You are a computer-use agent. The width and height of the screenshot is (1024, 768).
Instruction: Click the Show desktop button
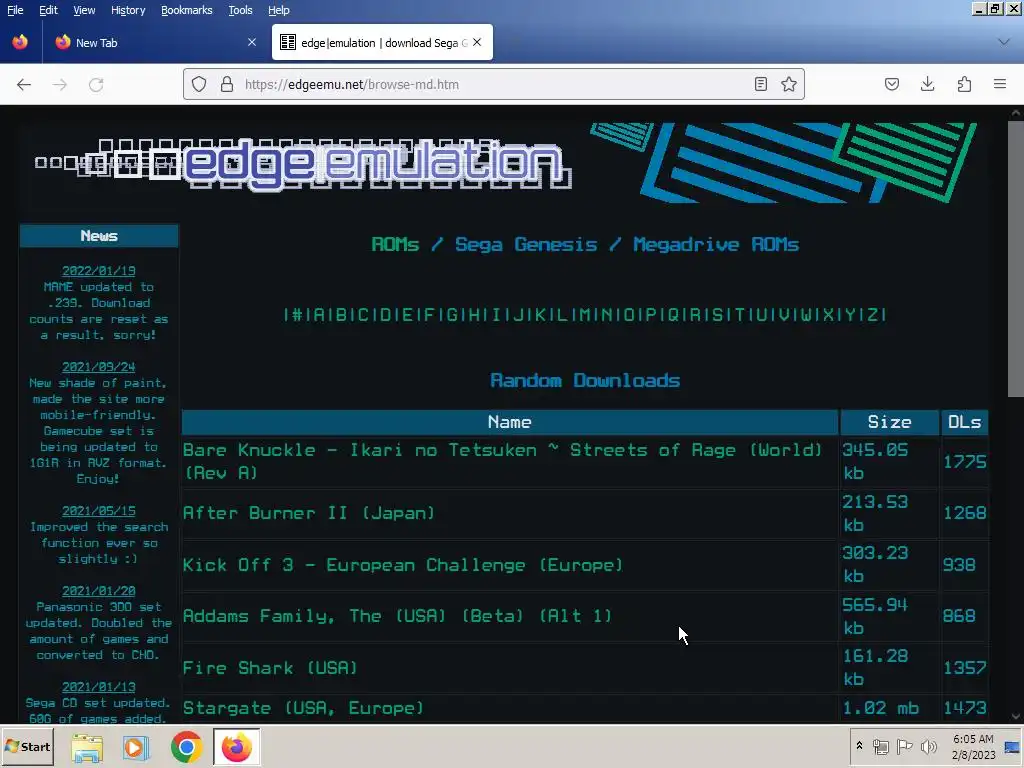(1013, 746)
